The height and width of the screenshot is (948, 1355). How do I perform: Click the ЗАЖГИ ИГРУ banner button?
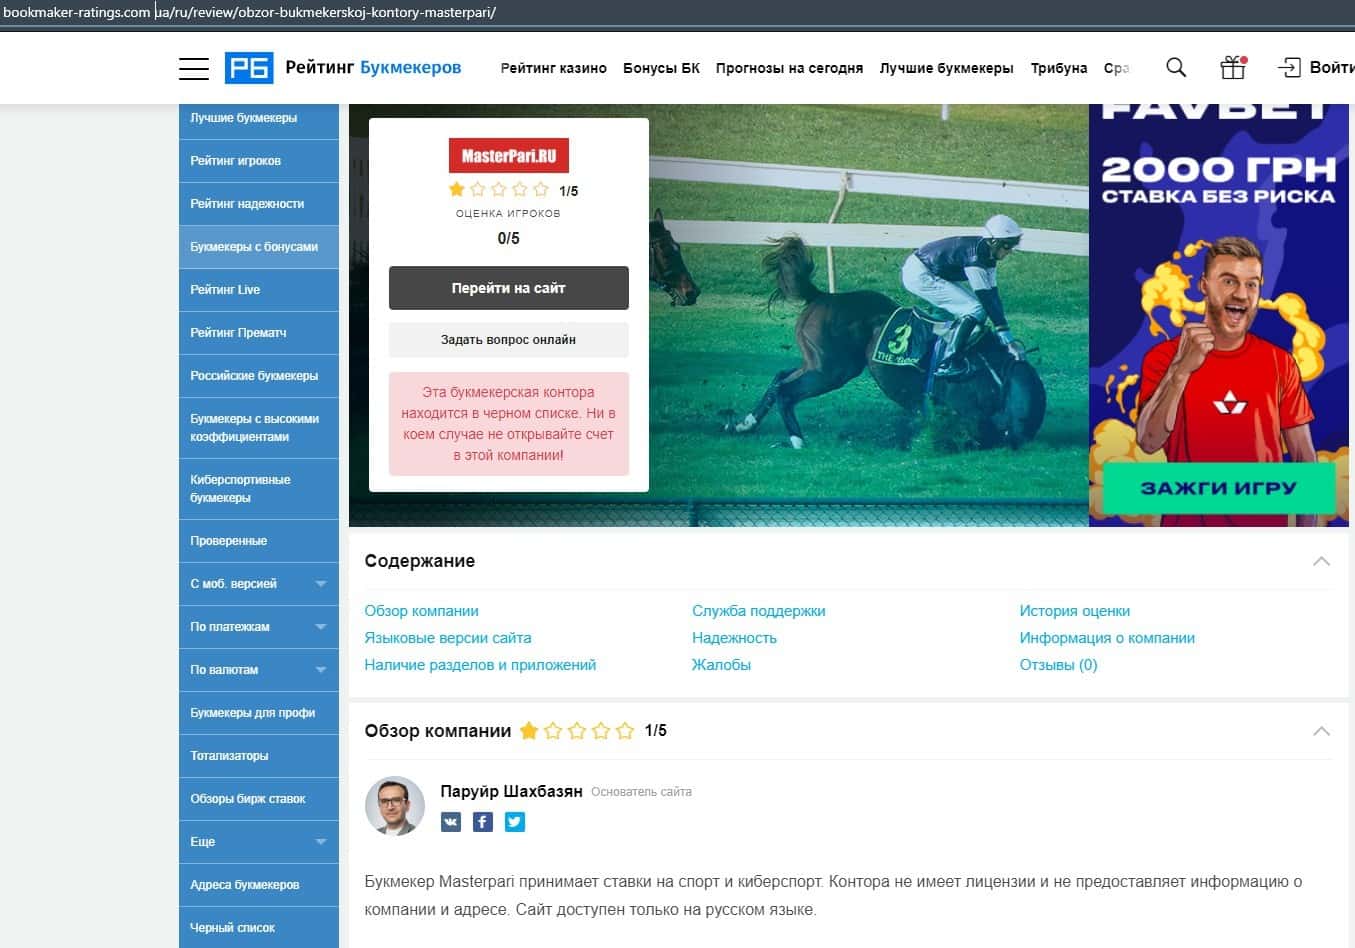pos(1219,488)
